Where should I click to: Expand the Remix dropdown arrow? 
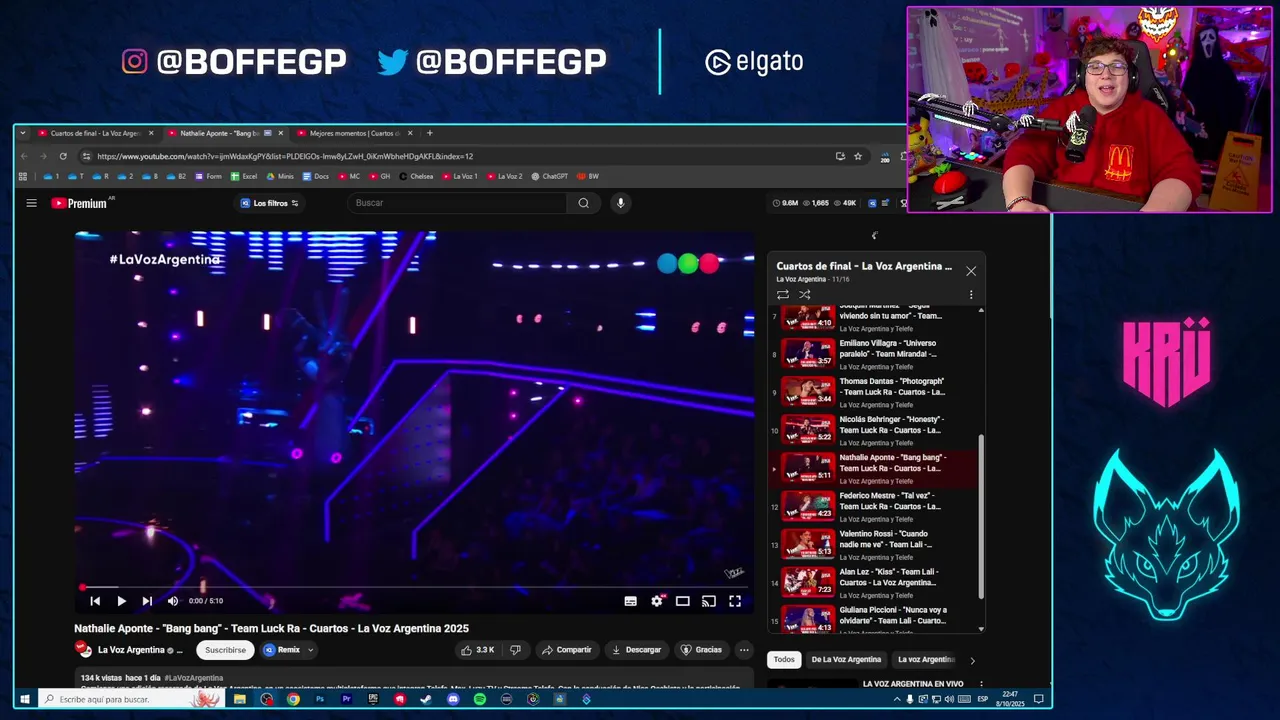(x=311, y=650)
